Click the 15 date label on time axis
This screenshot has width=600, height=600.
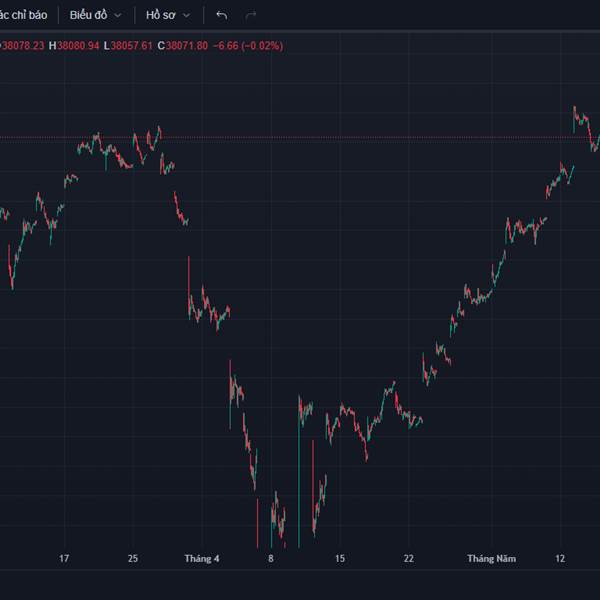tap(340, 558)
